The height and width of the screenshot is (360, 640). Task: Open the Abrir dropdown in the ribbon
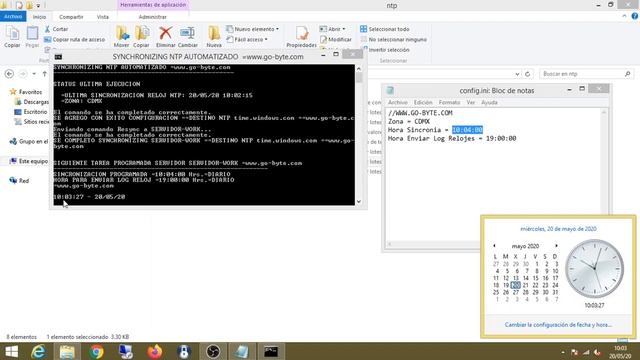point(333,29)
